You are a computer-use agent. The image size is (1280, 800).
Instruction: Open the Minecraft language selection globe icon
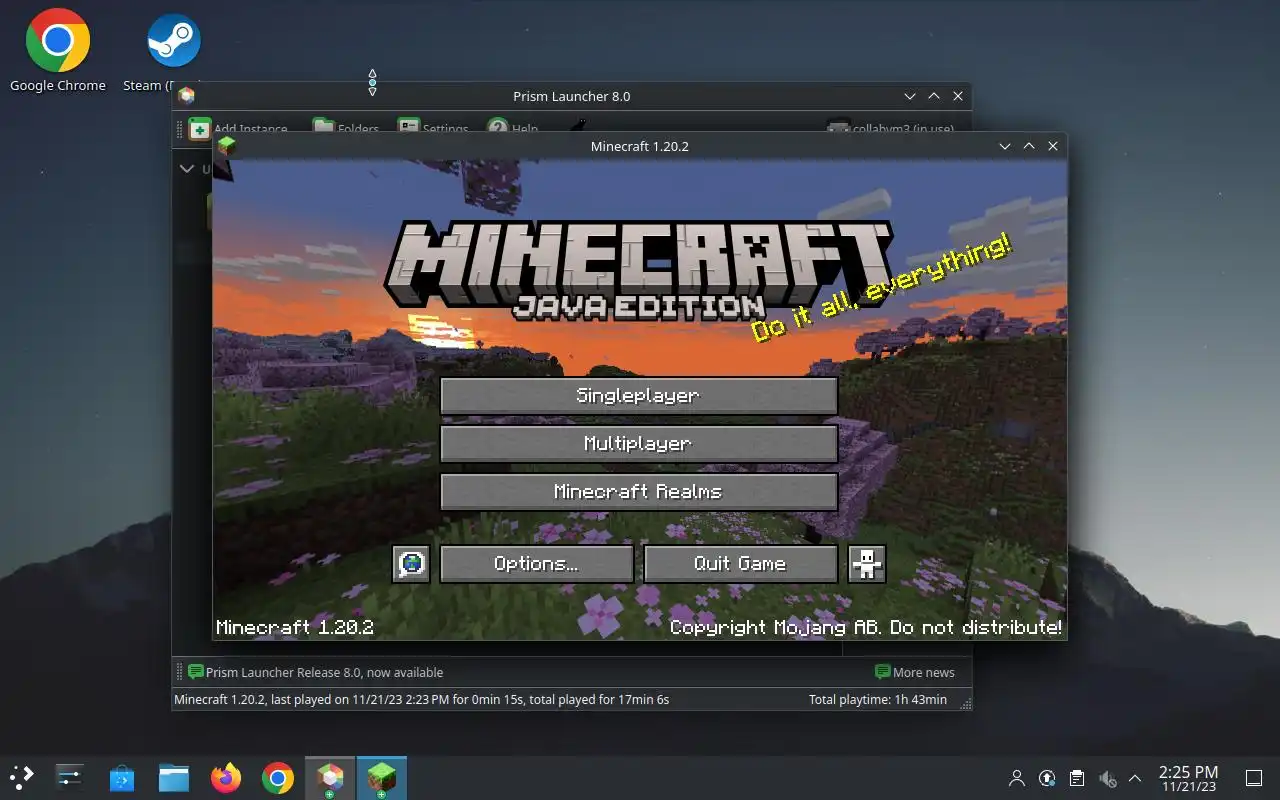click(x=411, y=564)
